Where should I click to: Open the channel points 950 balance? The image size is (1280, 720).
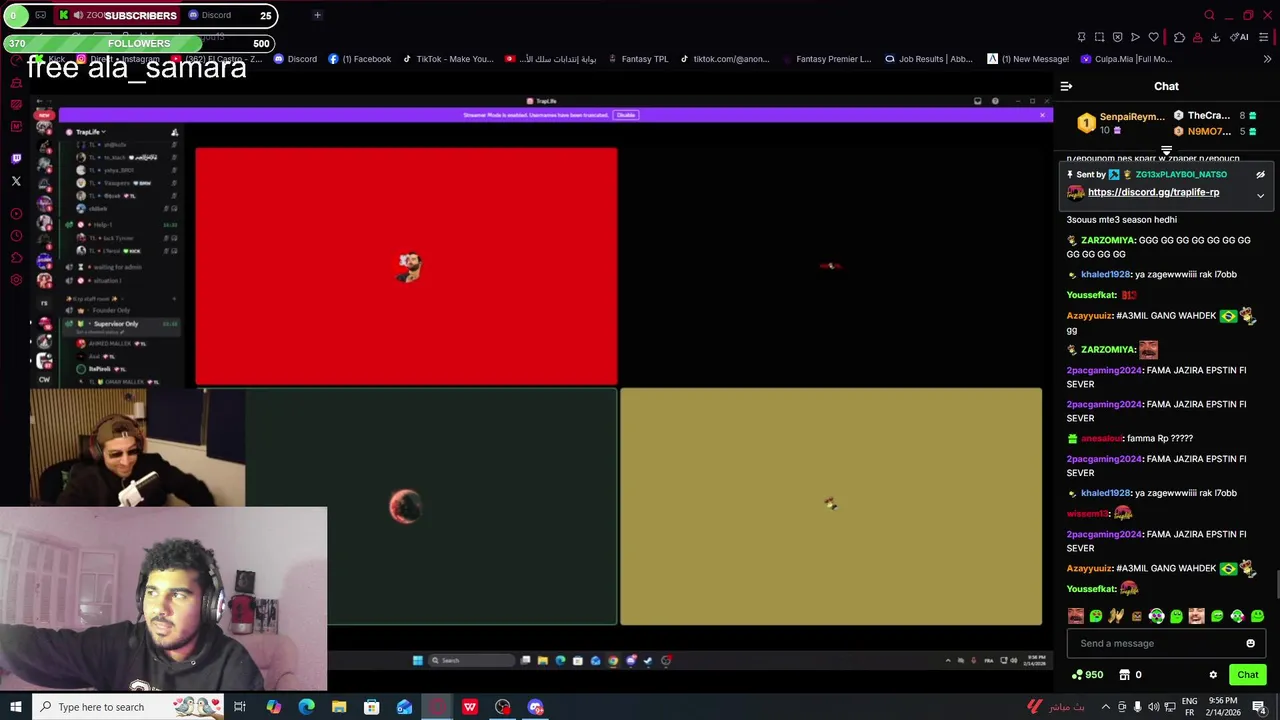point(1087,675)
